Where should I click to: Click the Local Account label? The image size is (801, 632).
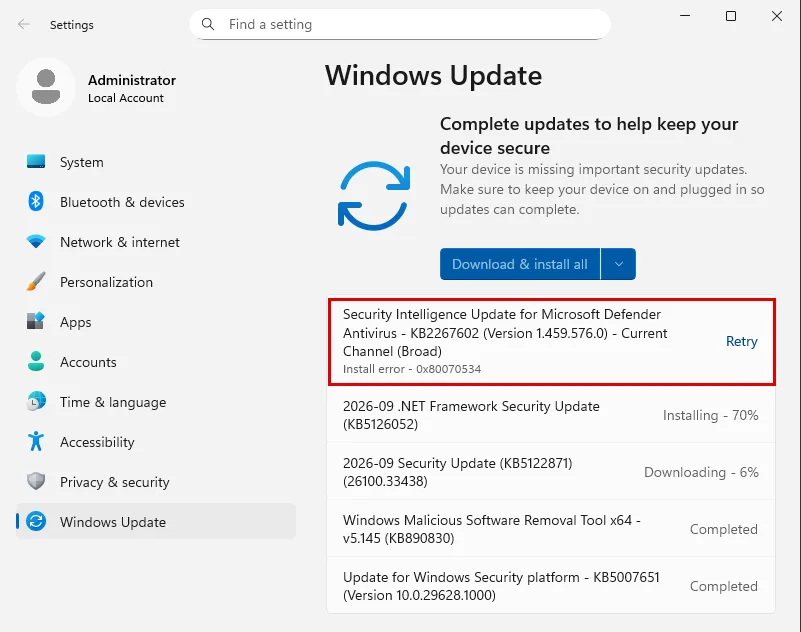[x=126, y=98]
